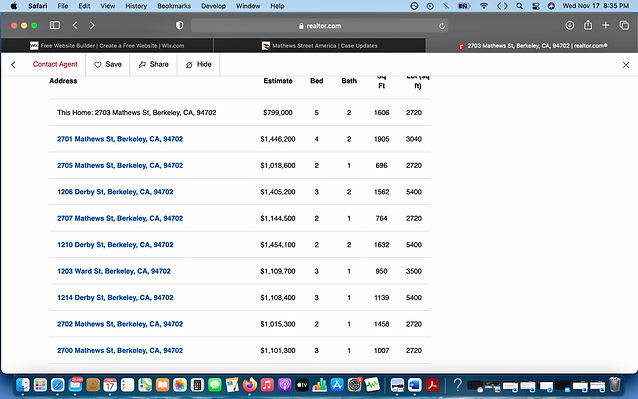Select the This Home 2703 Mathews St text
This screenshot has height=399, width=638.
point(137,113)
